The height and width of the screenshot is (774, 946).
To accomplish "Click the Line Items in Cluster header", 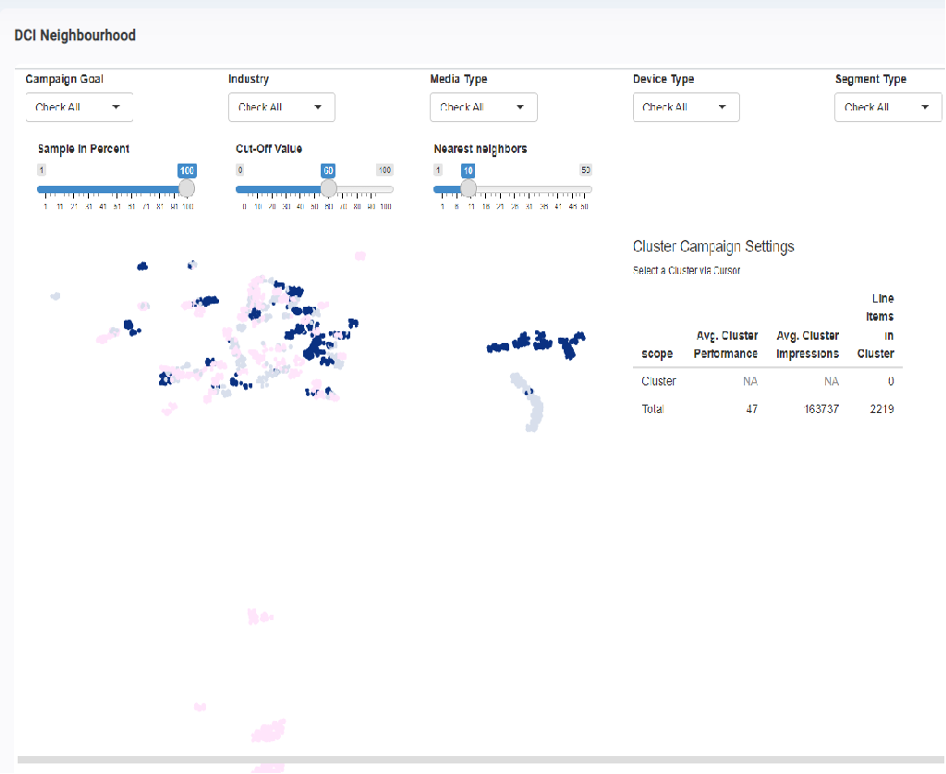I will tap(876, 326).
